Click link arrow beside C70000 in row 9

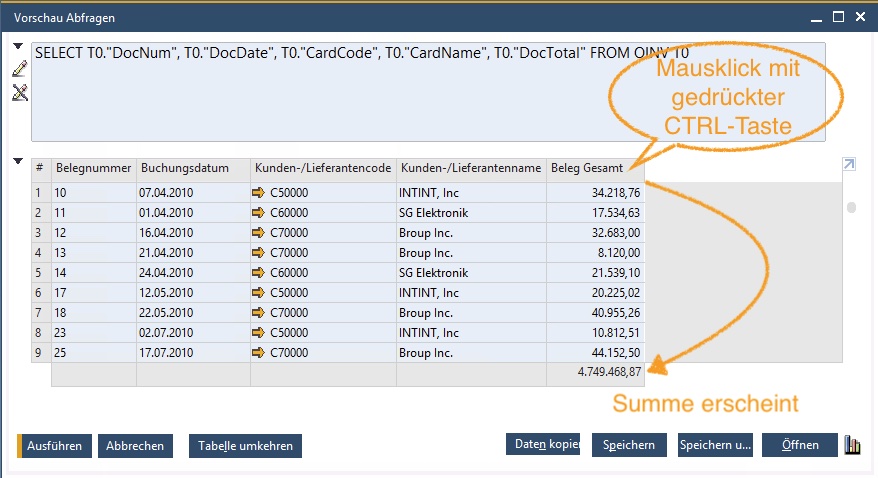pyautogui.click(x=261, y=352)
